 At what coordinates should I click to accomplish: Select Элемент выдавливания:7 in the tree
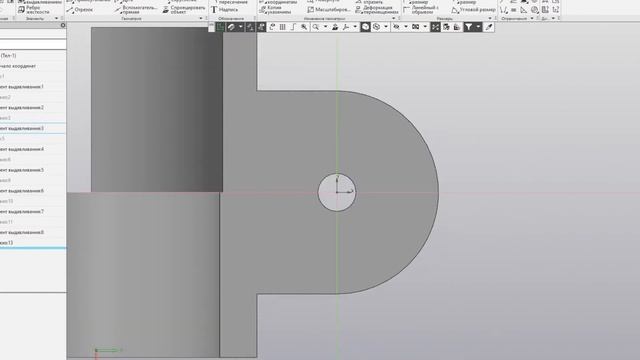(22, 212)
